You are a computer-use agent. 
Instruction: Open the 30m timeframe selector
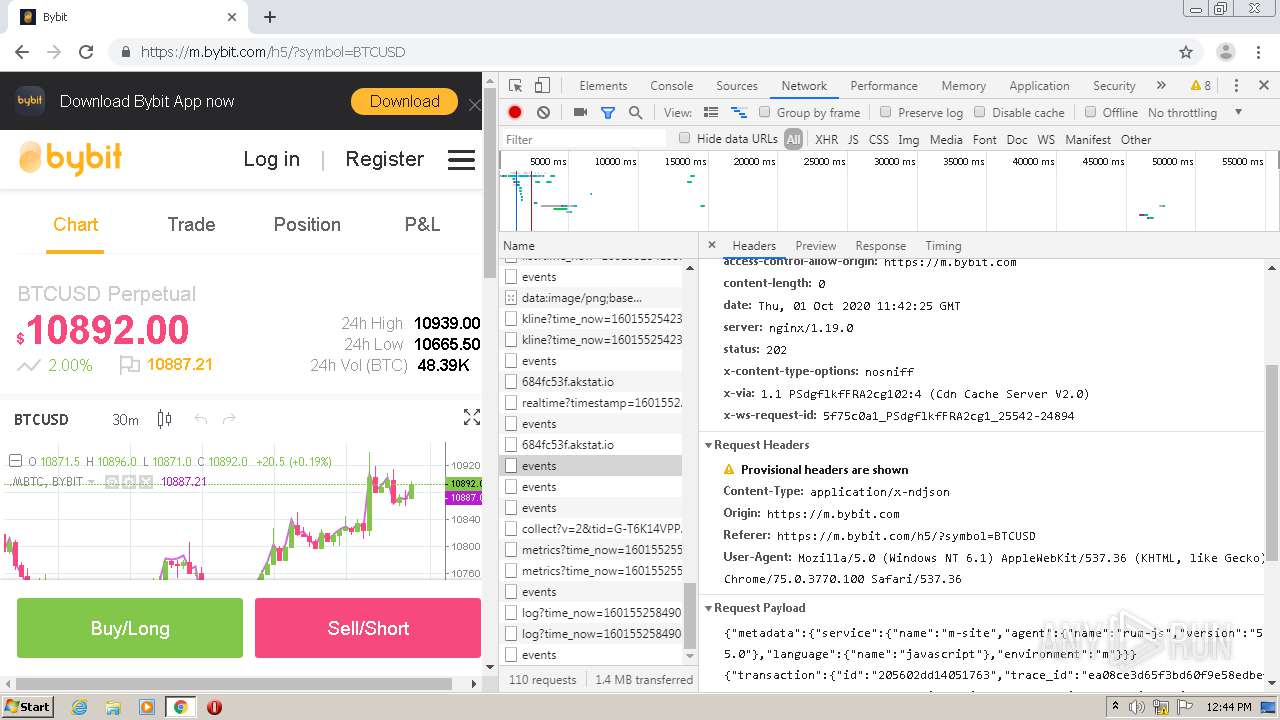[125, 420]
